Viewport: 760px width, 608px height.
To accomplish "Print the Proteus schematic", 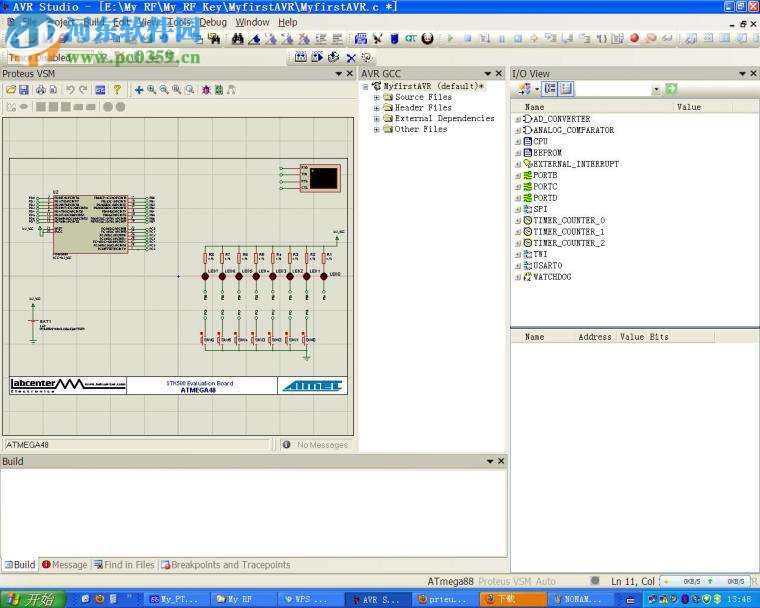I will [41, 90].
